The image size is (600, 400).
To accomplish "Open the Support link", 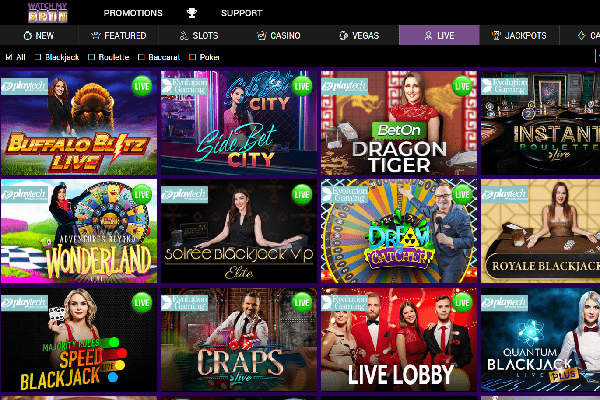I will (241, 13).
